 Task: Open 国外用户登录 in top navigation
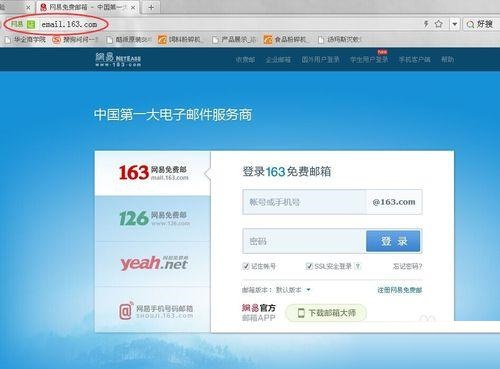coord(320,60)
